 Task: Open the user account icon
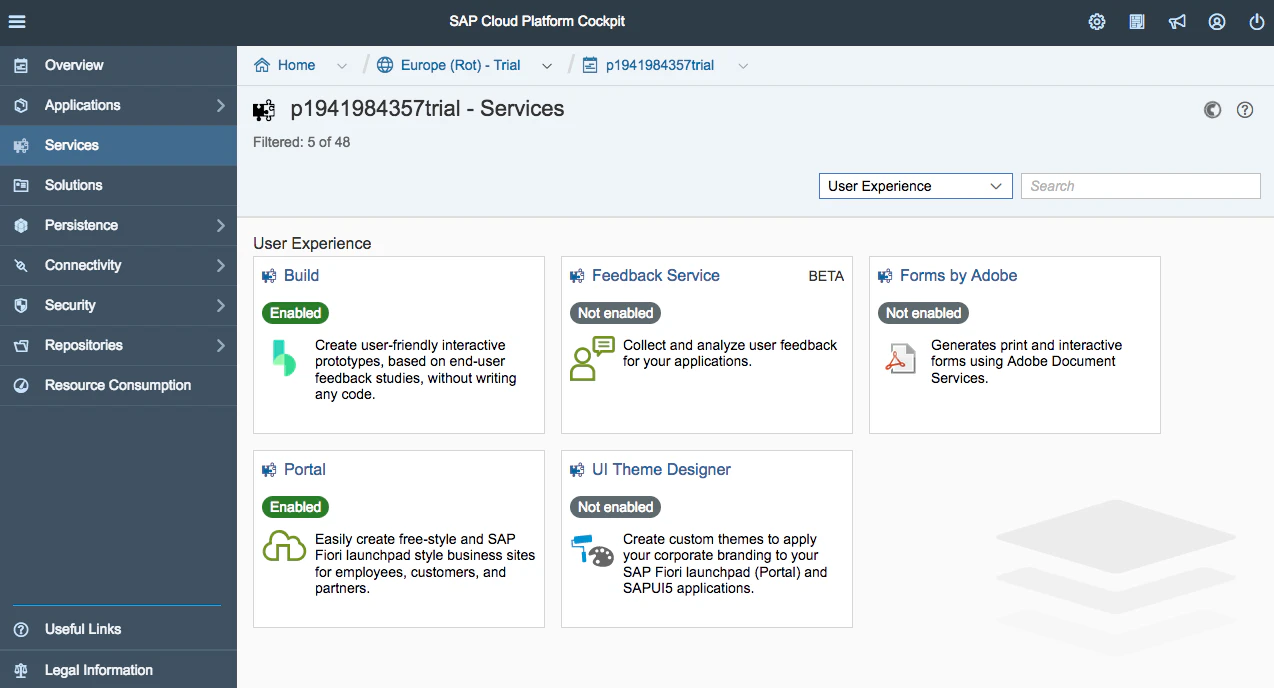pos(1216,21)
